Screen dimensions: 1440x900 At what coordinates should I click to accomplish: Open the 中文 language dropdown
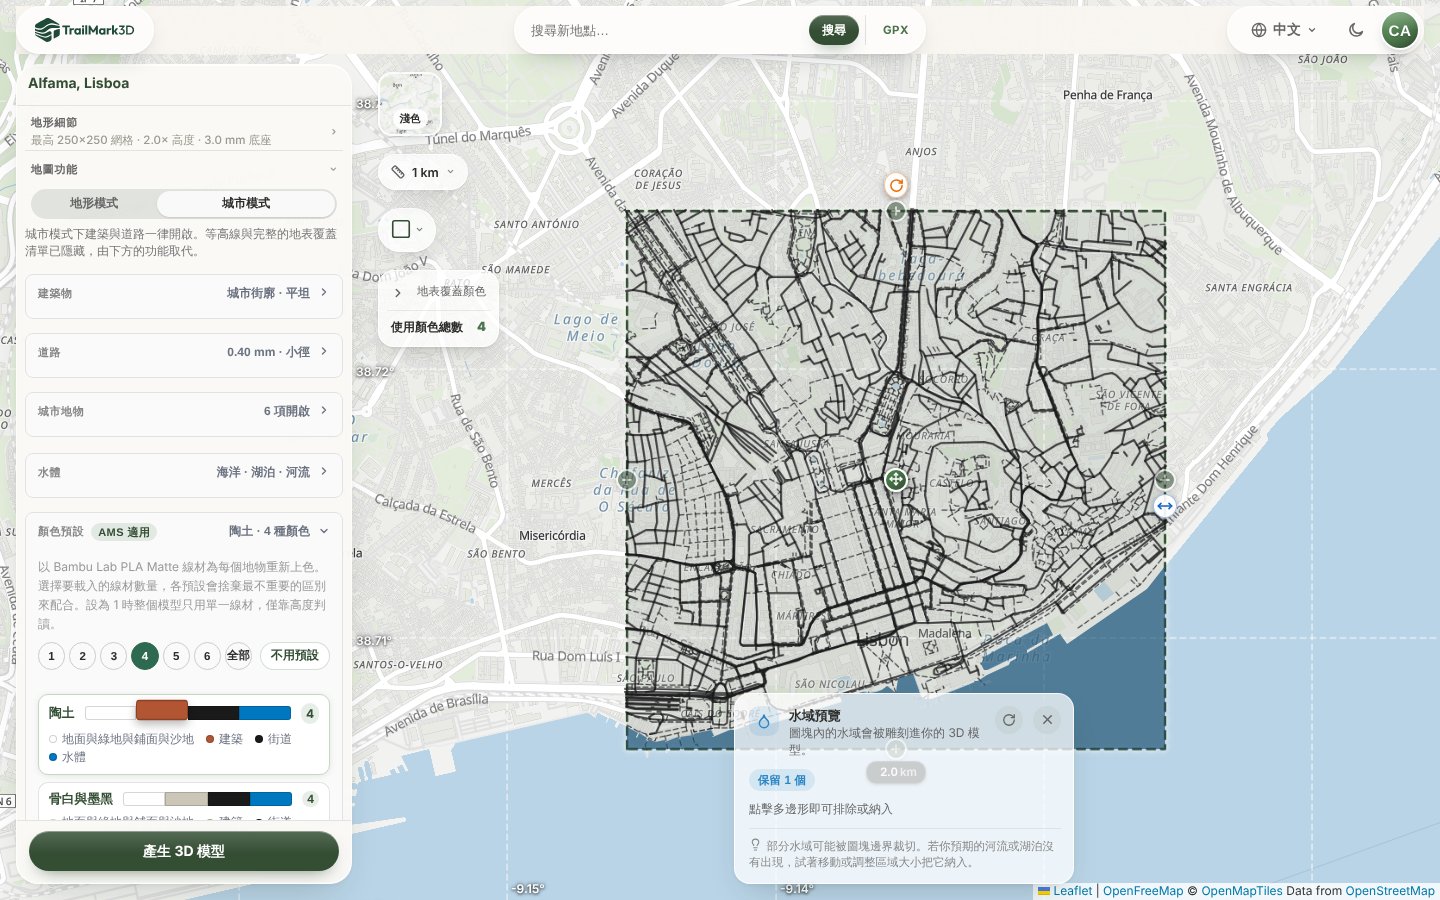click(x=1285, y=30)
